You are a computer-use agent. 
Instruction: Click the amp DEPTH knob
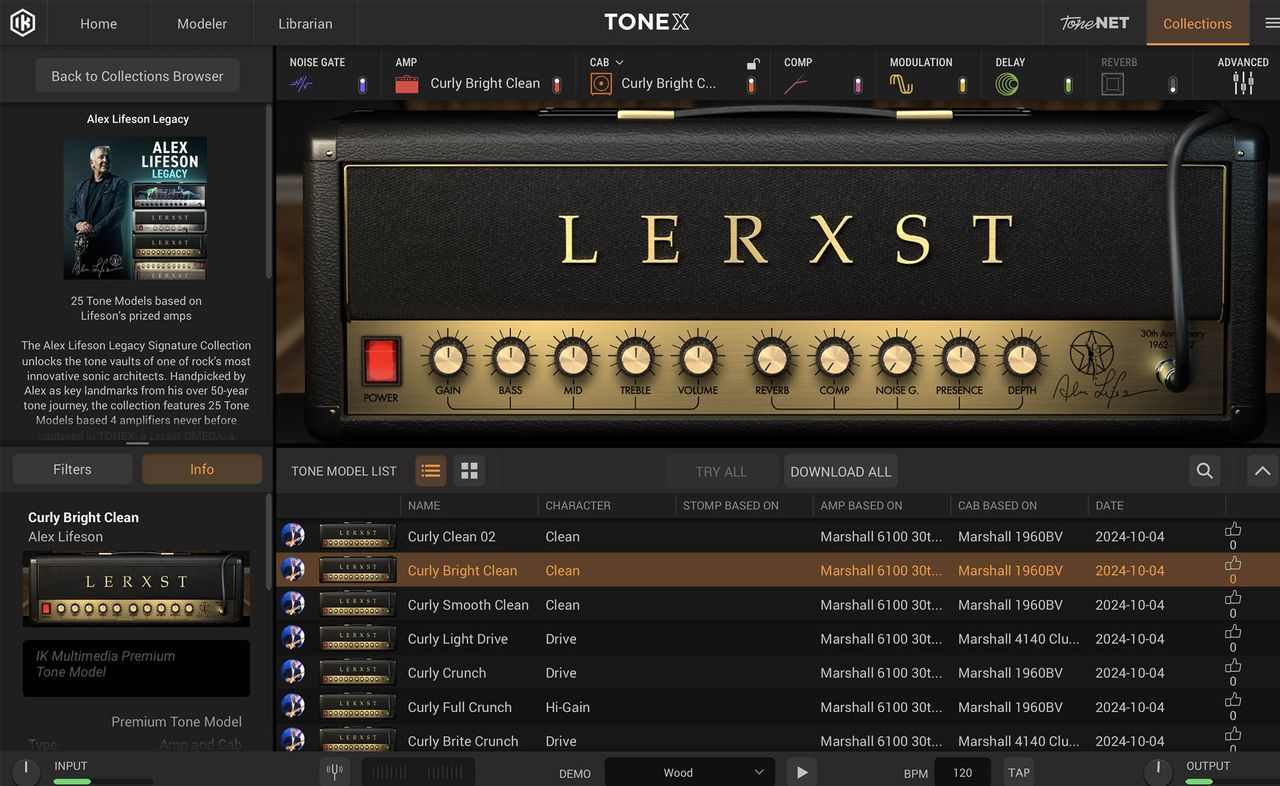click(1022, 359)
